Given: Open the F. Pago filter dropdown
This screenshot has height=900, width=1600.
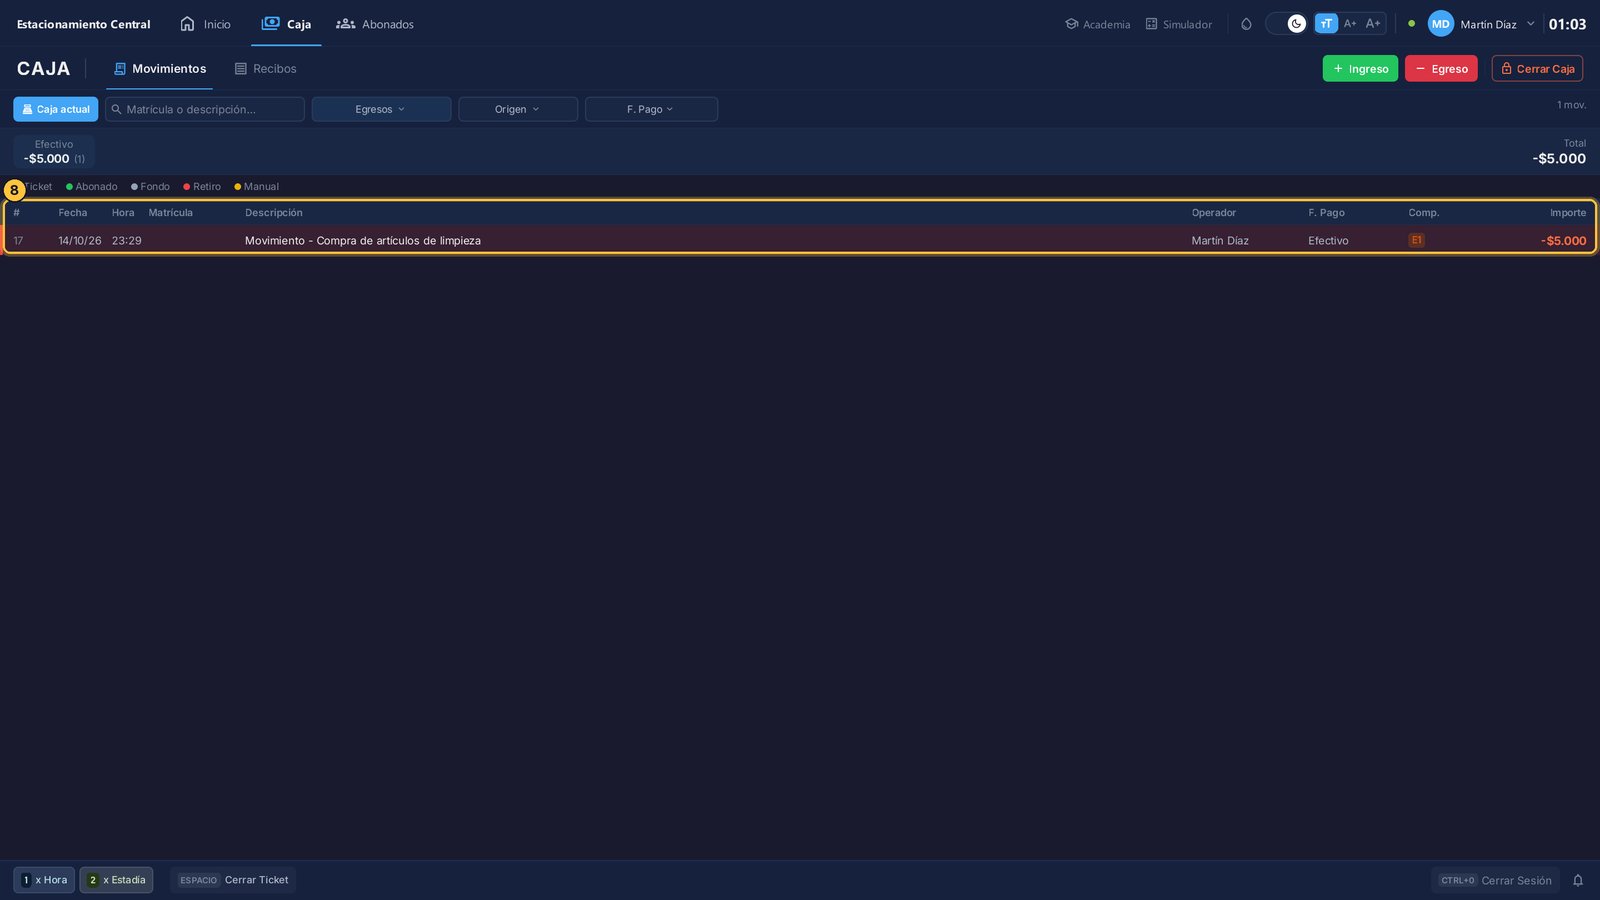Looking at the screenshot, I should coord(651,109).
